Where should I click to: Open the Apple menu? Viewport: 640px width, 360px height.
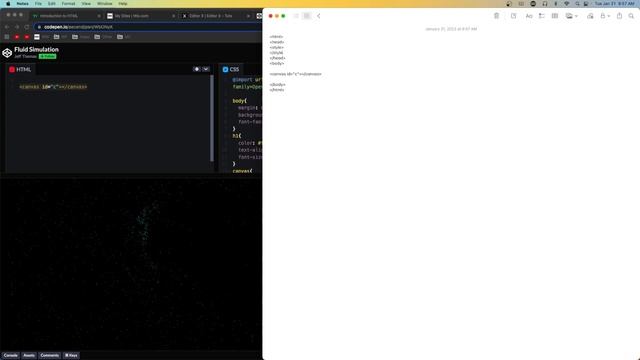[x=8, y=4]
